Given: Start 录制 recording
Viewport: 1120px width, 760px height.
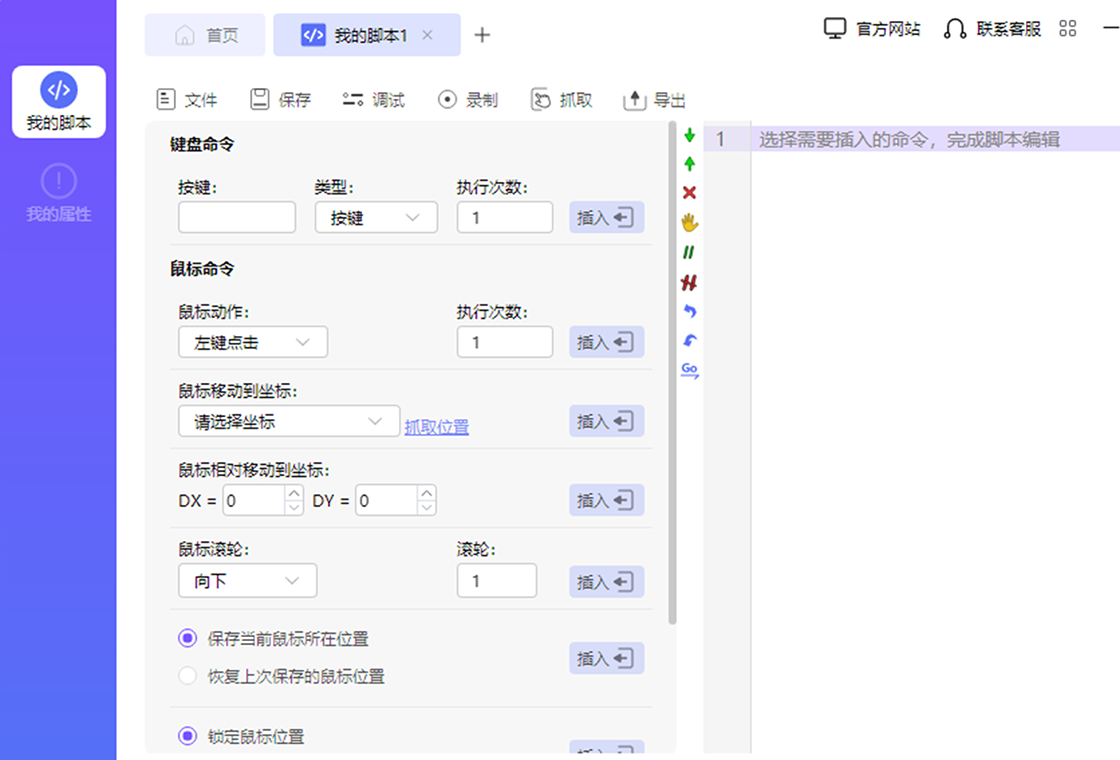Looking at the screenshot, I should click(468, 99).
